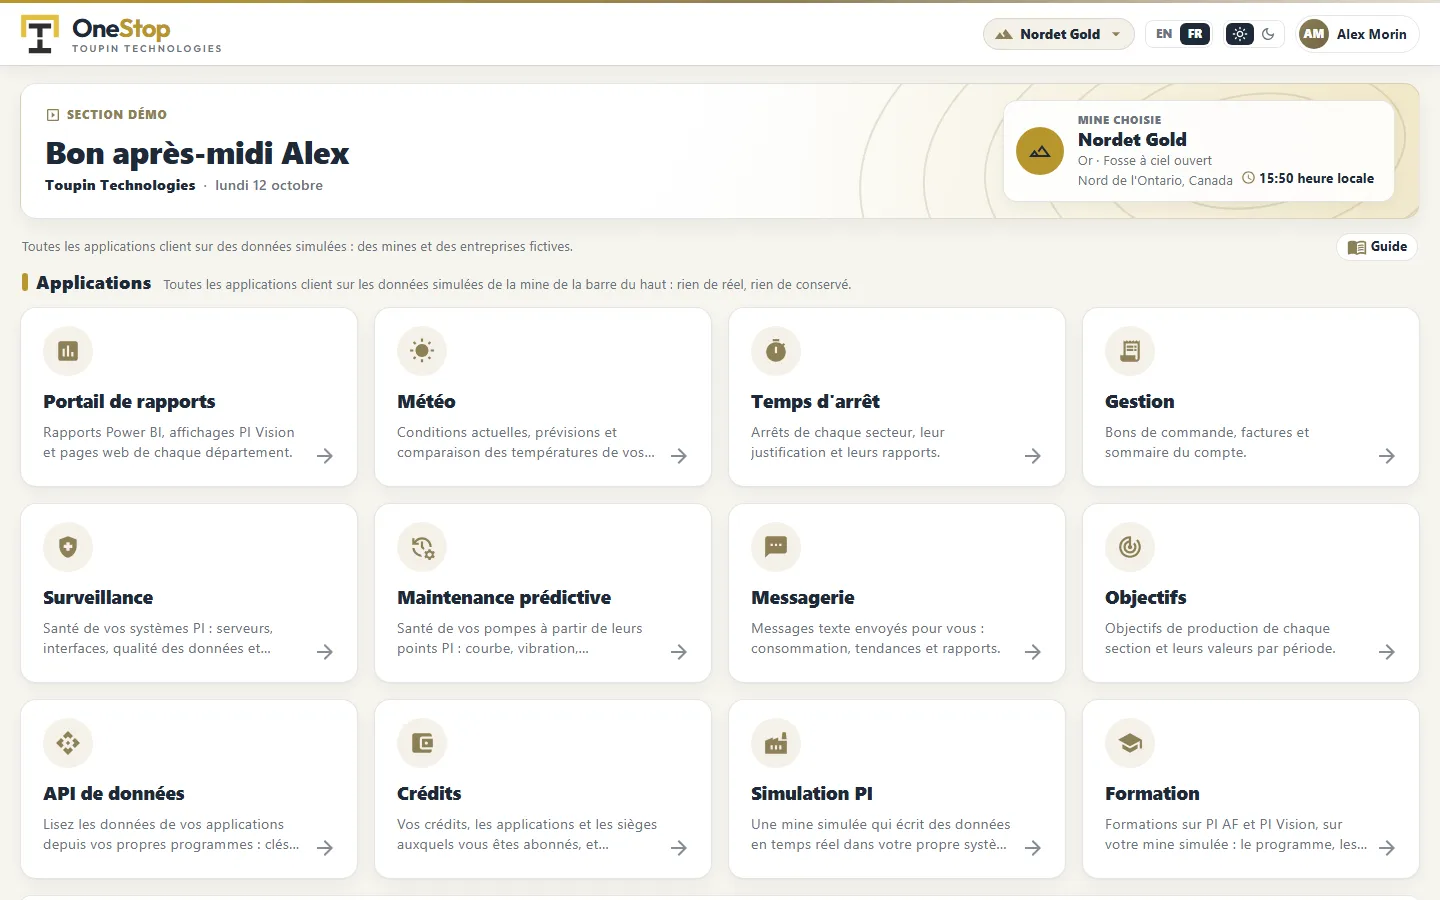Click the API de données icon
Viewport: 1440px width, 900px height.
pyautogui.click(x=68, y=743)
